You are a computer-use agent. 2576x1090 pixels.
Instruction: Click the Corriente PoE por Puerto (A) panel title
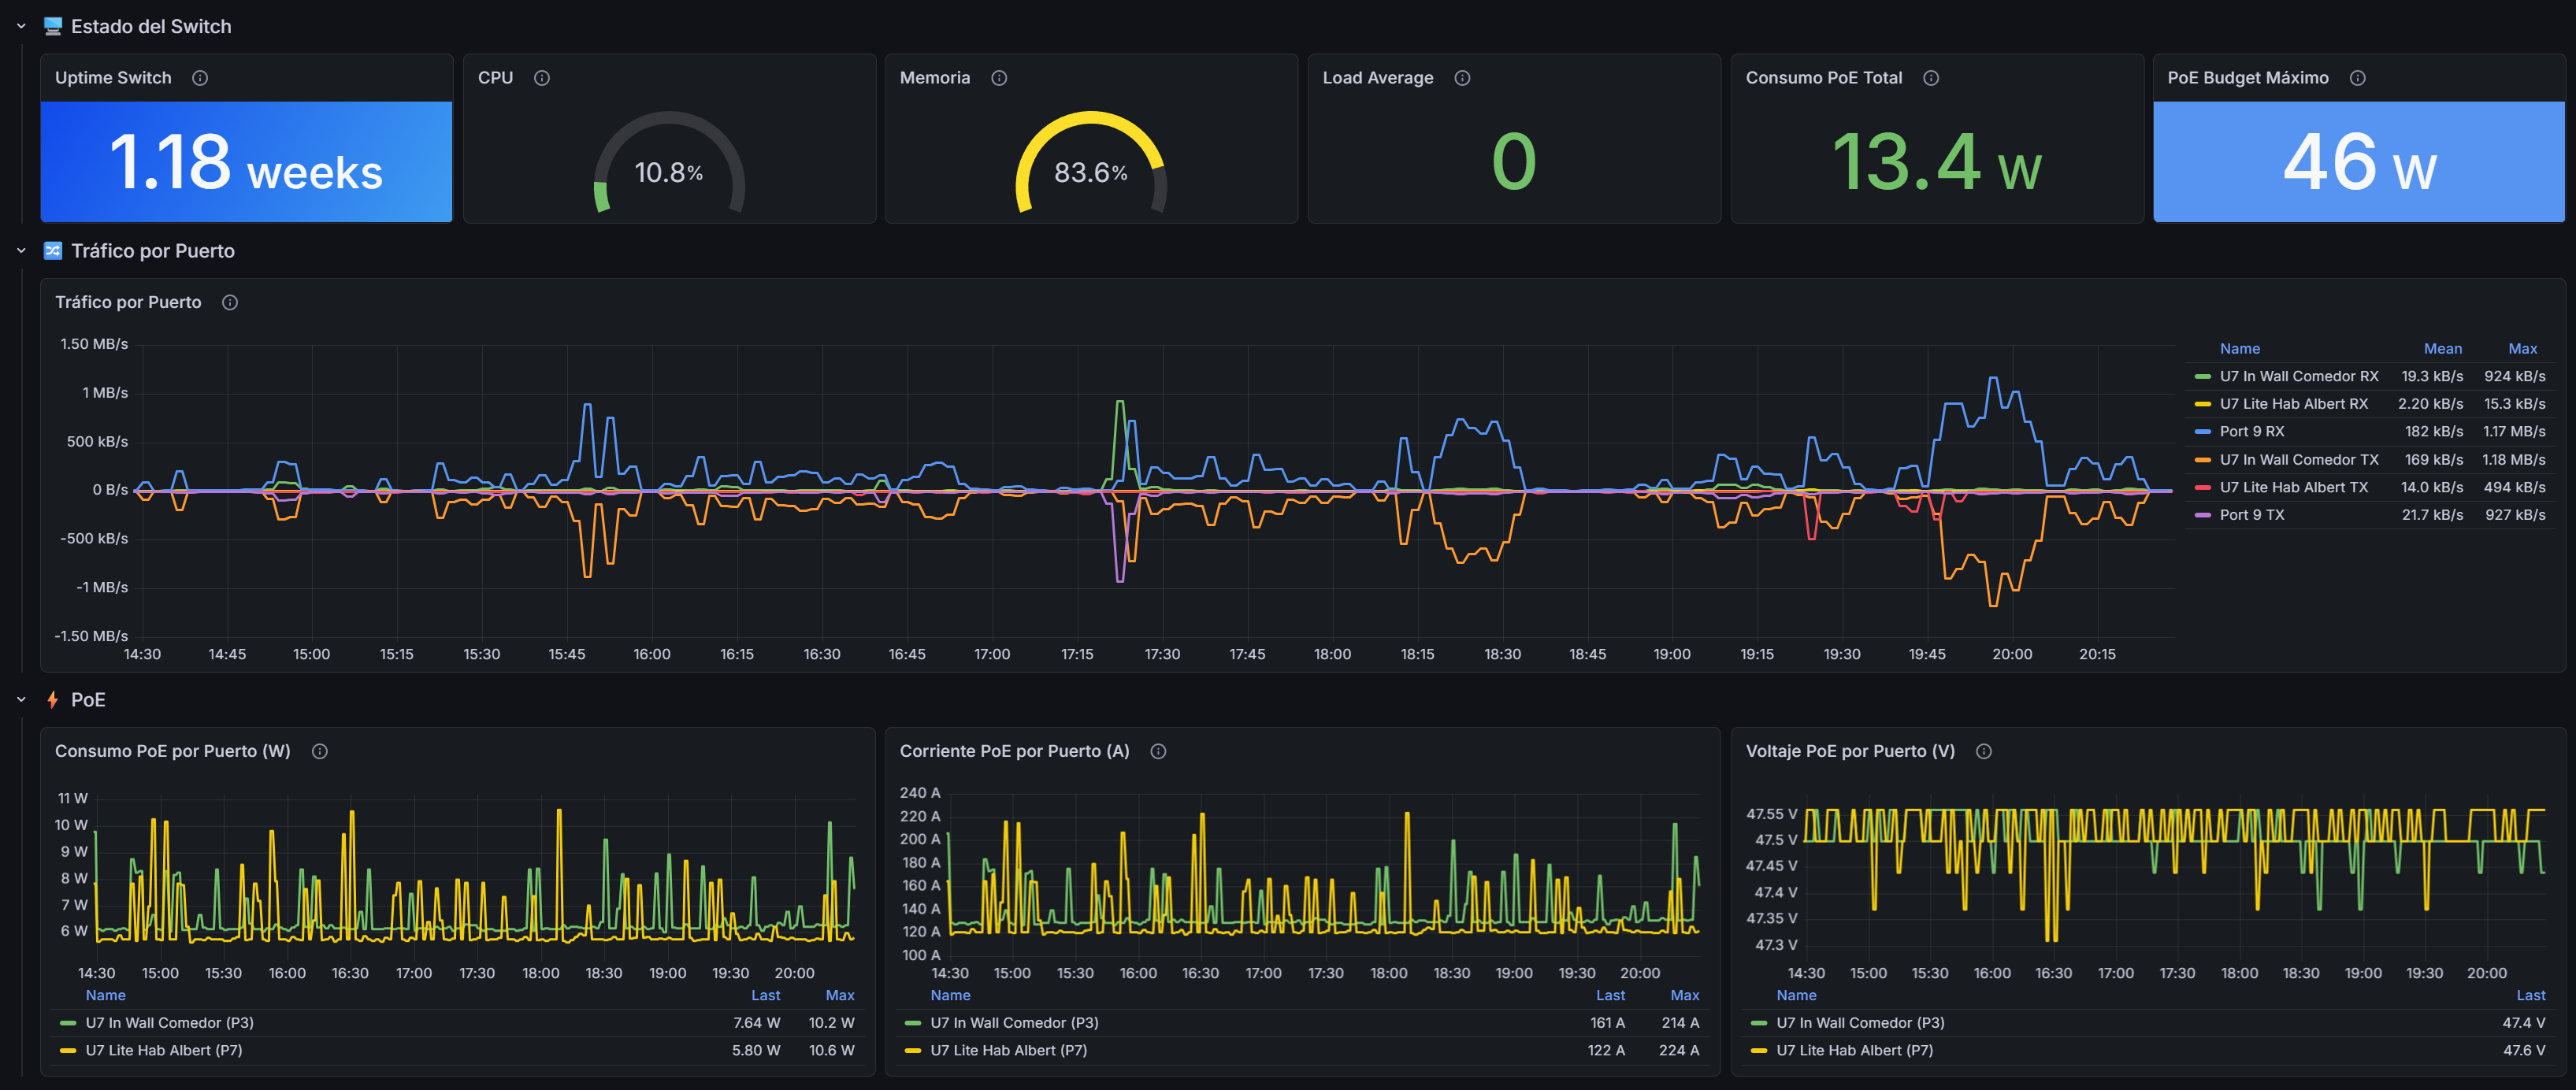tap(1014, 752)
